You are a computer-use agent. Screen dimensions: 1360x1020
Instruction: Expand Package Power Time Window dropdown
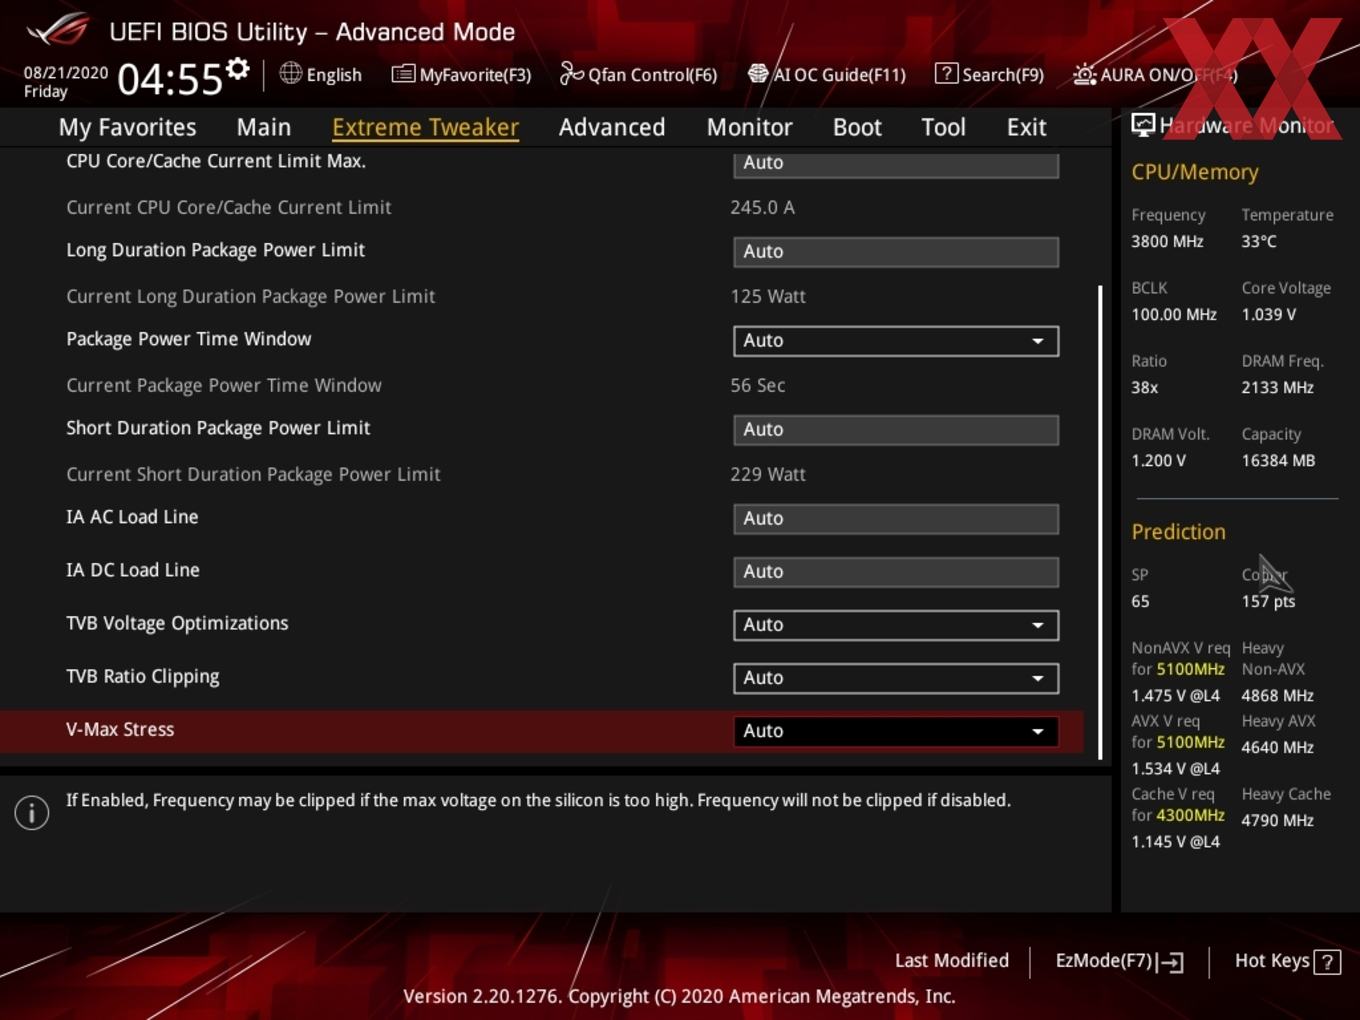point(896,340)
